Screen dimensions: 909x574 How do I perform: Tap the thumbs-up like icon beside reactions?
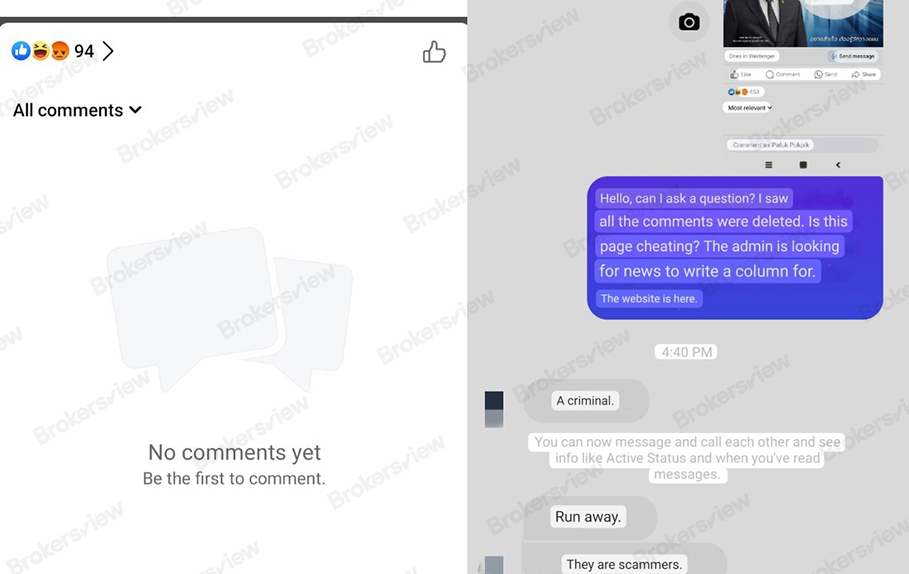pos(434,52)
